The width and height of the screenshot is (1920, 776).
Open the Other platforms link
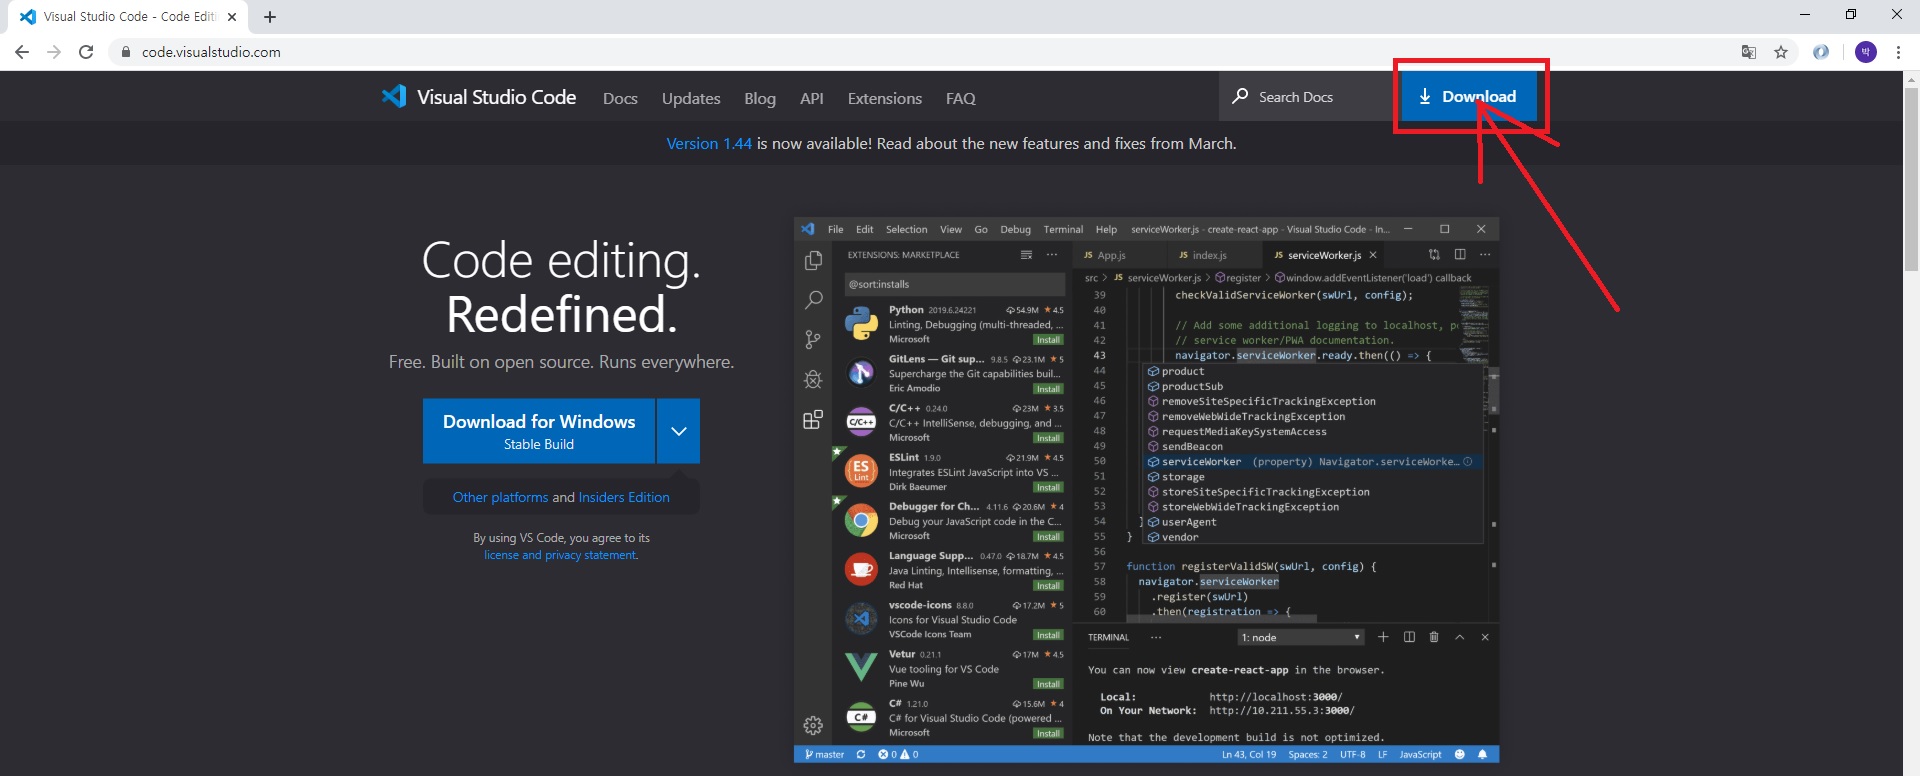point(500,497)
